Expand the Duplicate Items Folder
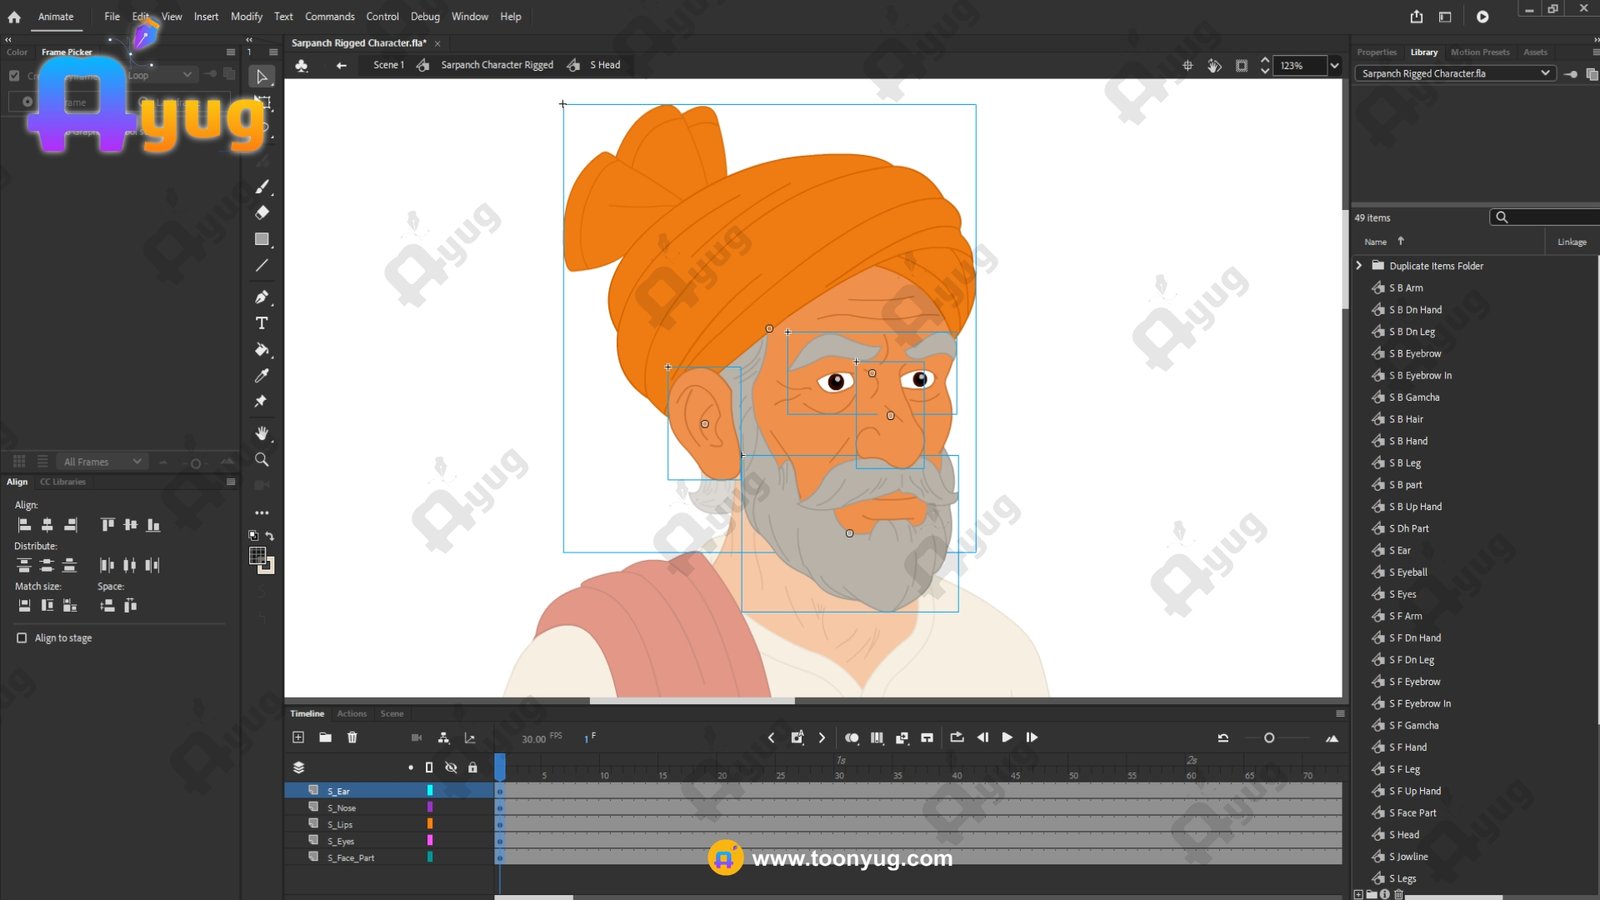 point(1359,266)
